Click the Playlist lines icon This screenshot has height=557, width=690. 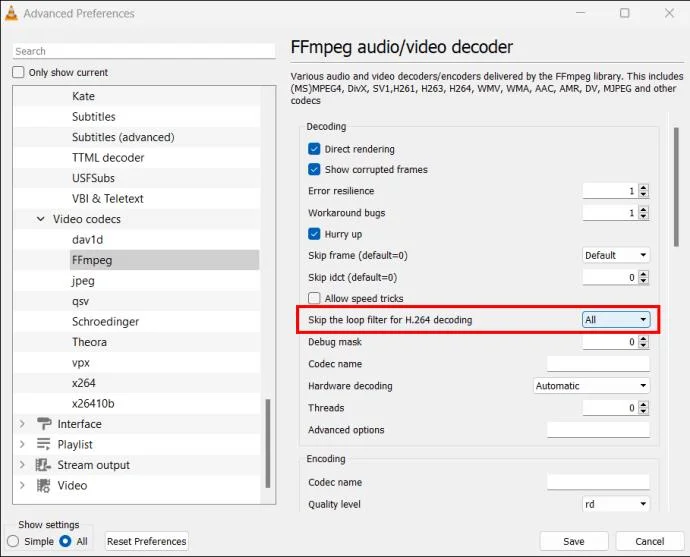43,444
